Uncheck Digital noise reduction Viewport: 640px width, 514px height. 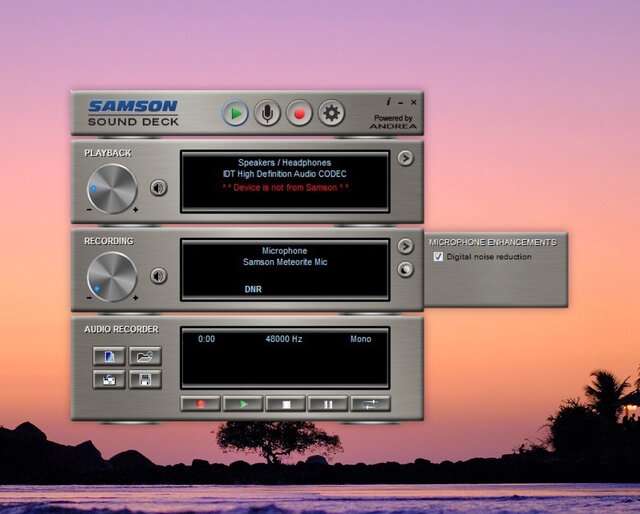coord(438,256)
